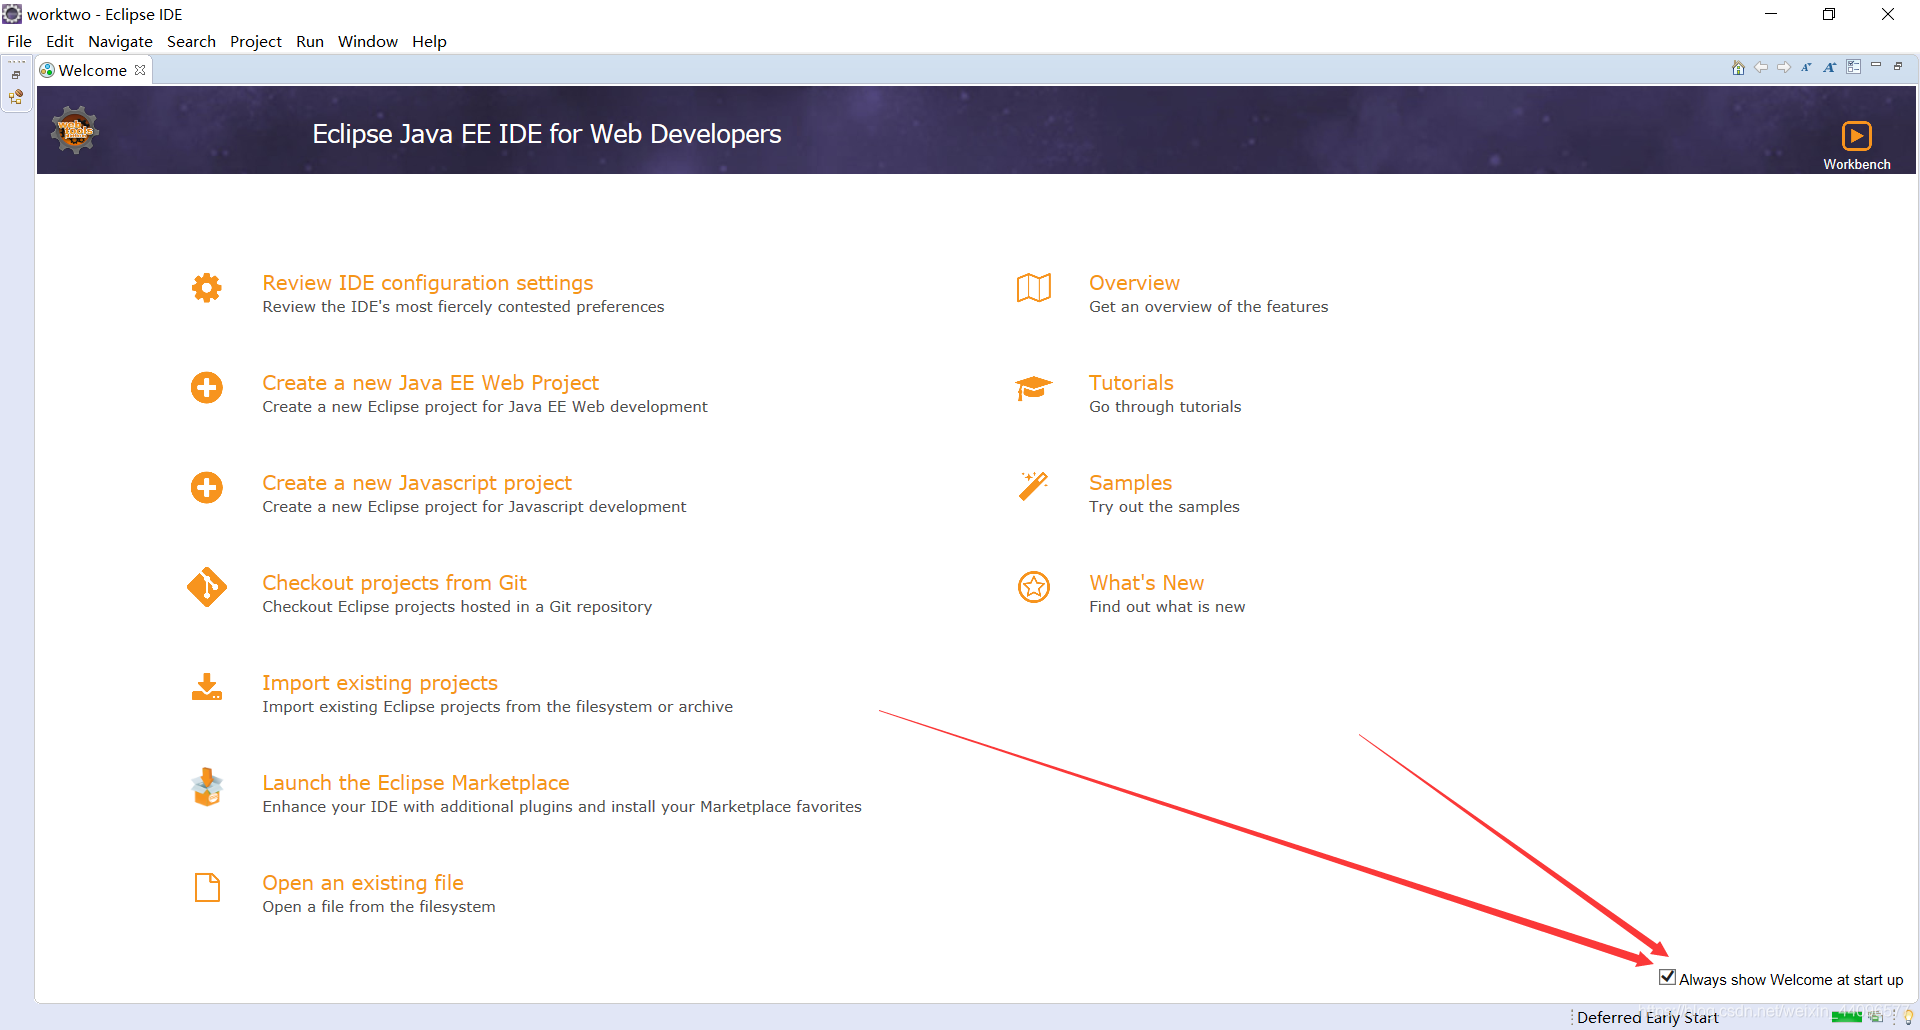Click the plus icon for Java EE Web Project
The height and width of the screenshot is (1030, 1920).
coord(207,388)
